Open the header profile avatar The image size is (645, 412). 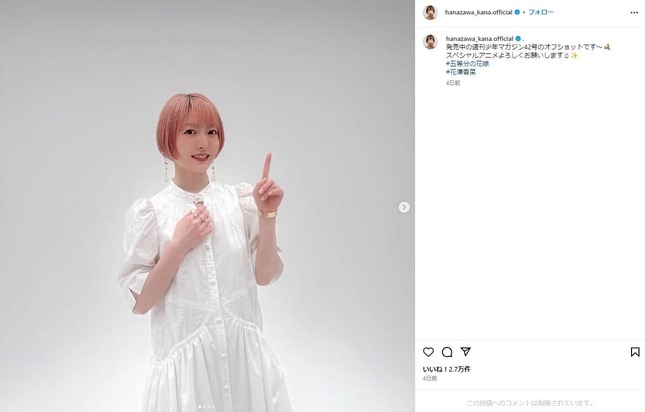[430, 12]
